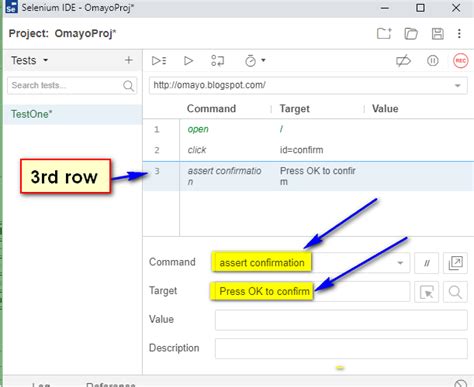Open the three-dot more options menu
This screenshot has height=387, width=474.
point(459,34)
